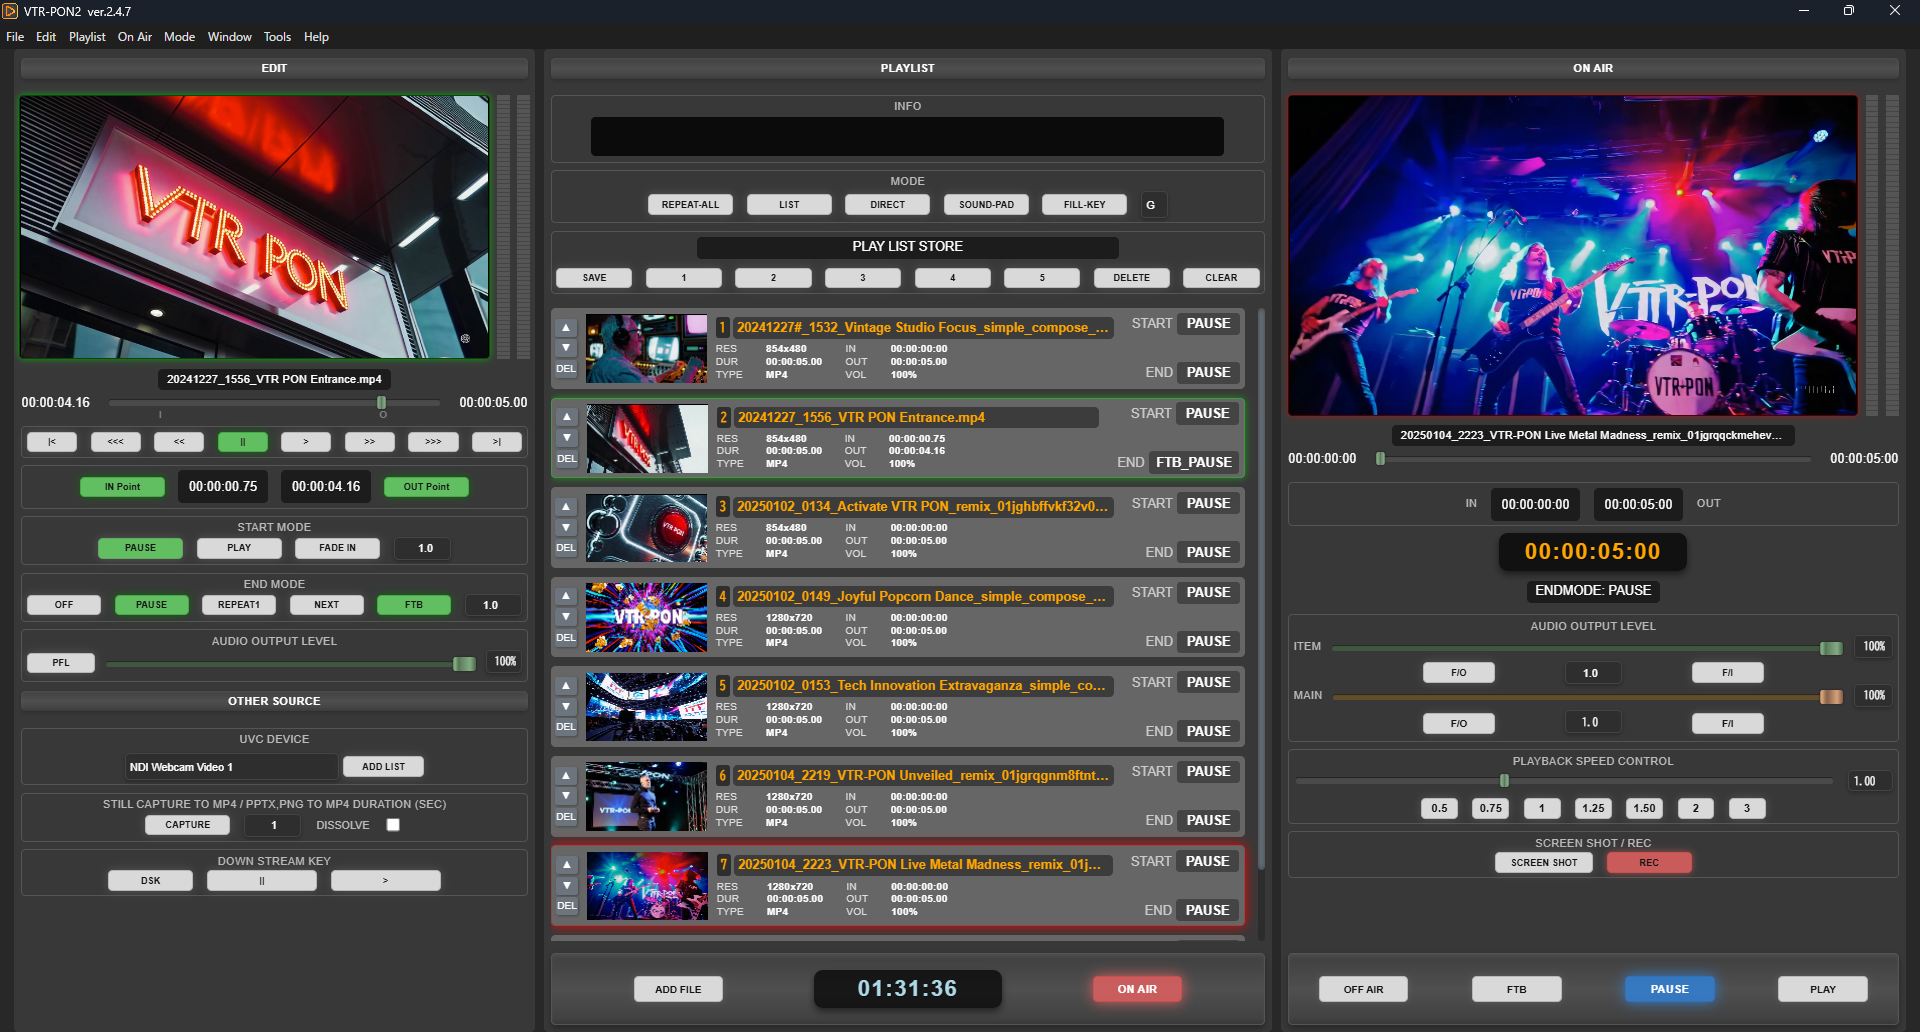The width and height of the screenshot is (1920, 1032).
Task: Delete playlist item 5 with DEL
Action: pyautogui.click(x=566, y=727)
